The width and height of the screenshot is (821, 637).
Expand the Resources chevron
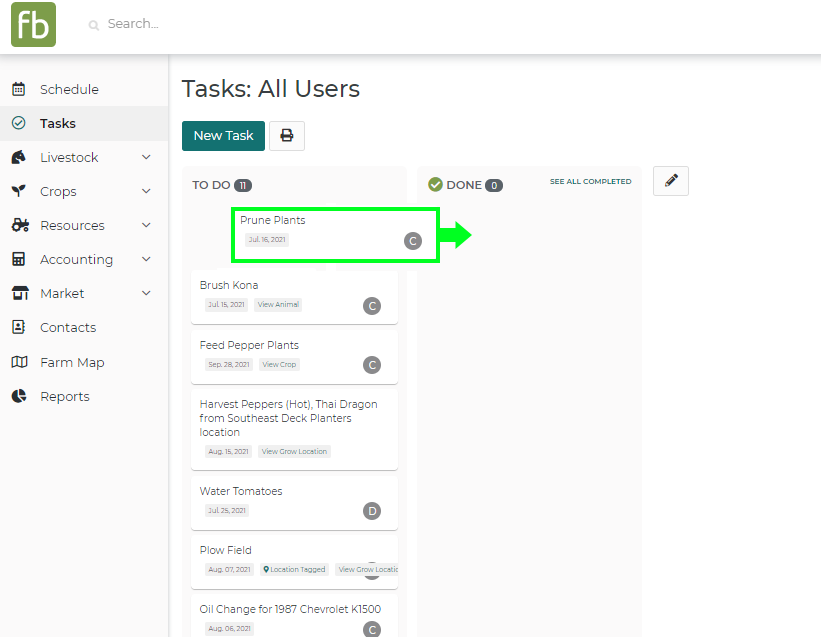pyautogui.click(x=146, y=225)
